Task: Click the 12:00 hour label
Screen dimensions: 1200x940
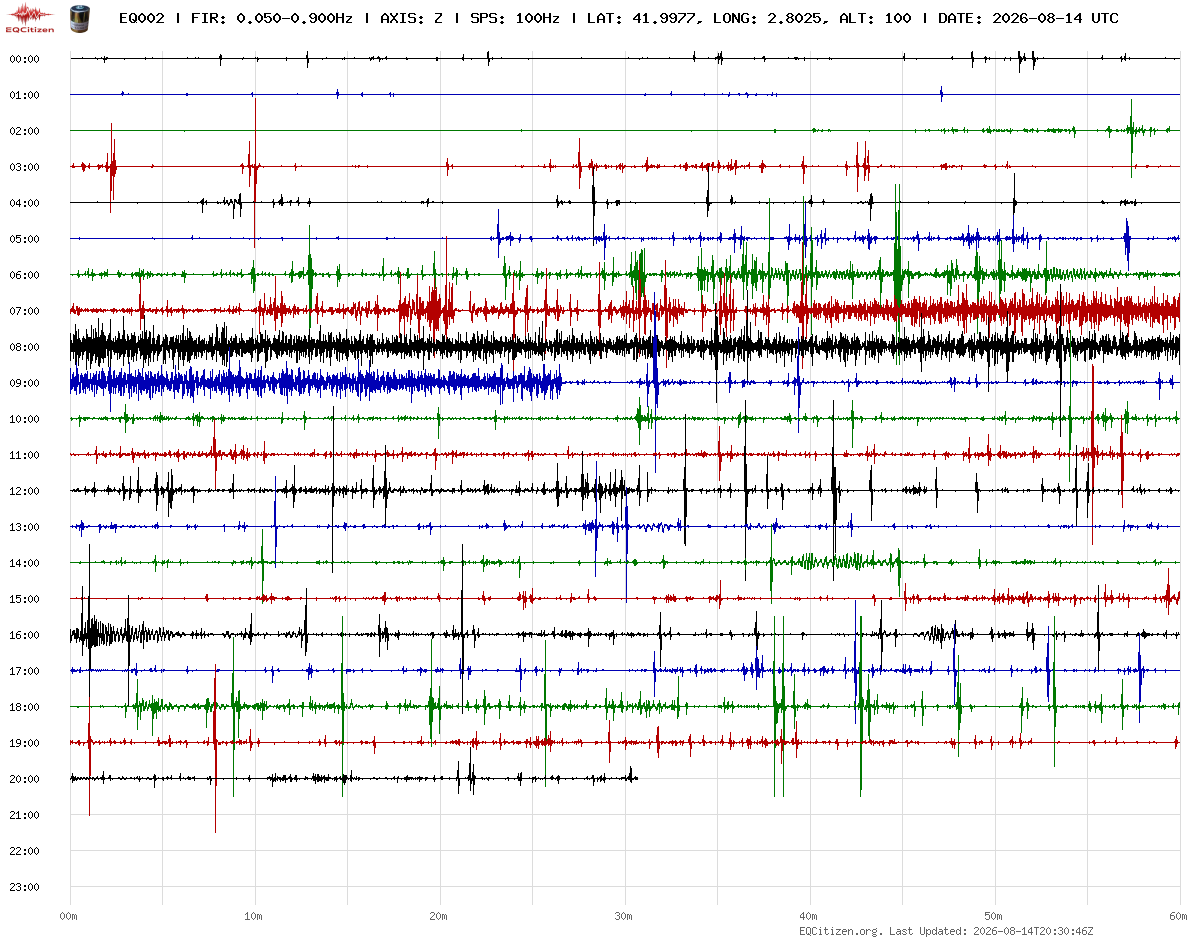Action: [24, 491]
